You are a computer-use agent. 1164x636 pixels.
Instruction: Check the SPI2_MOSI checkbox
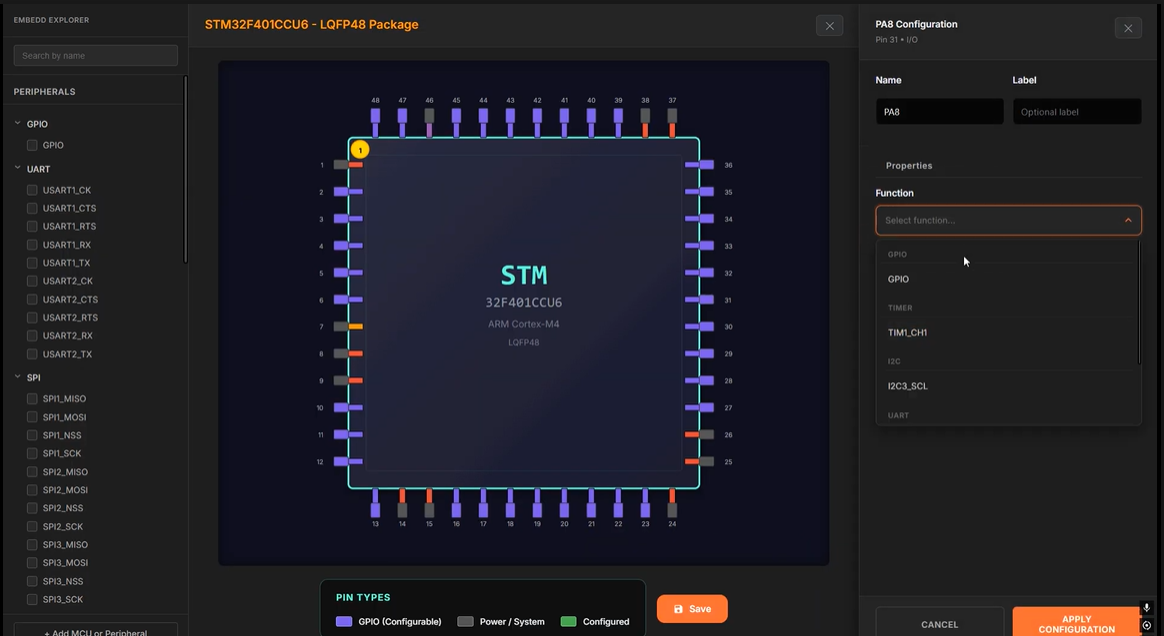pos(32,490)
